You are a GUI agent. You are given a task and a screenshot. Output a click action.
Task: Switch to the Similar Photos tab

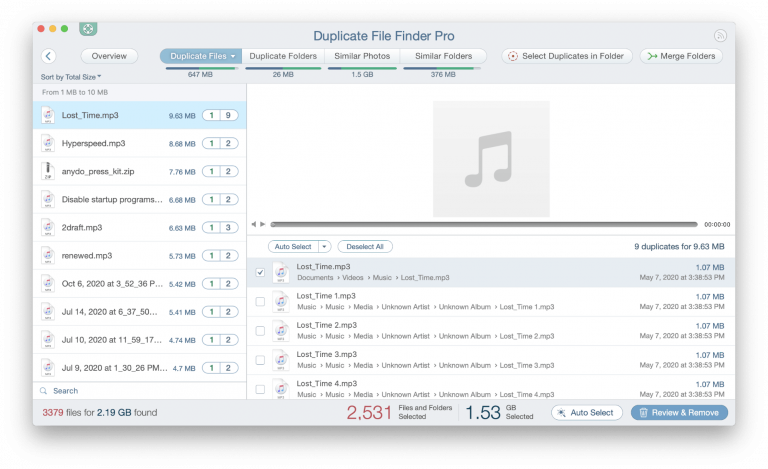pos(362,56)
